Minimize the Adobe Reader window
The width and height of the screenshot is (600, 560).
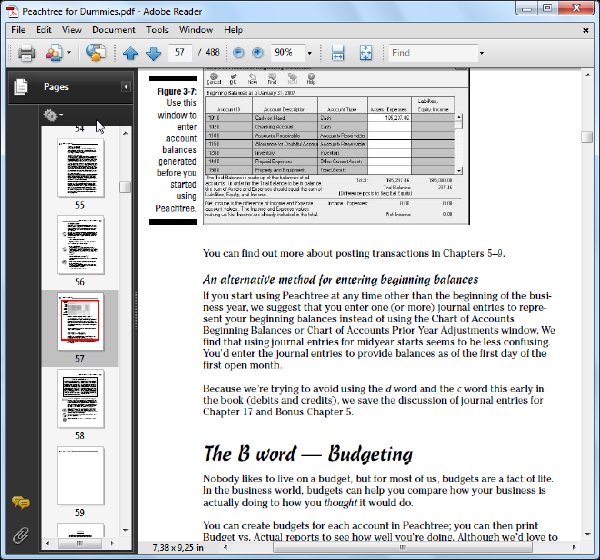coord(527,8)
